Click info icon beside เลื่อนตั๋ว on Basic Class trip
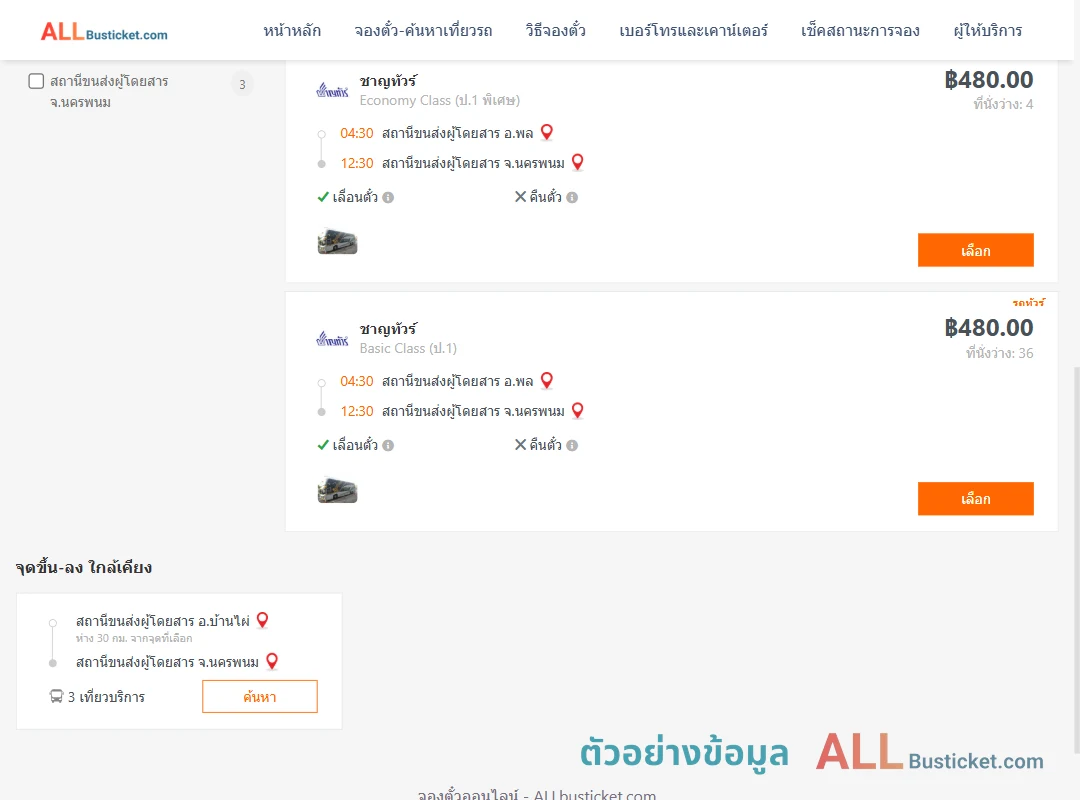 (388, 446)
